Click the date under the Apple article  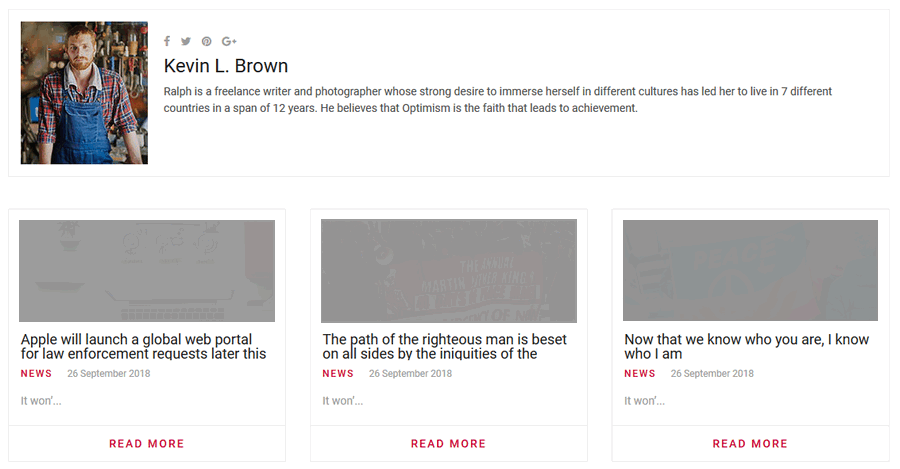(x=108, y=374)
